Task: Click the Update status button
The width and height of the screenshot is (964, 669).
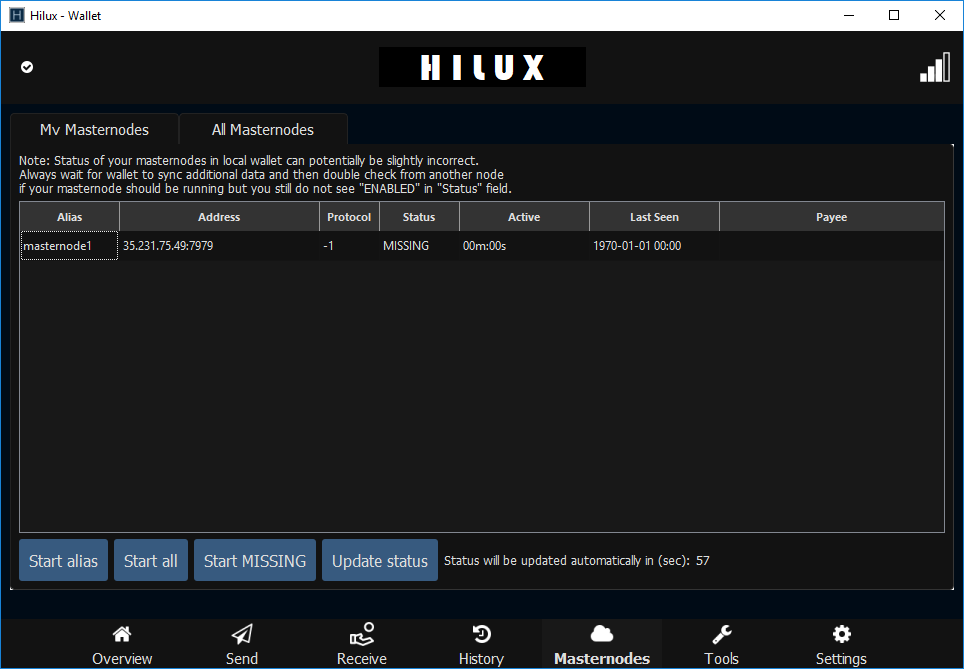Action: (380, 560)
